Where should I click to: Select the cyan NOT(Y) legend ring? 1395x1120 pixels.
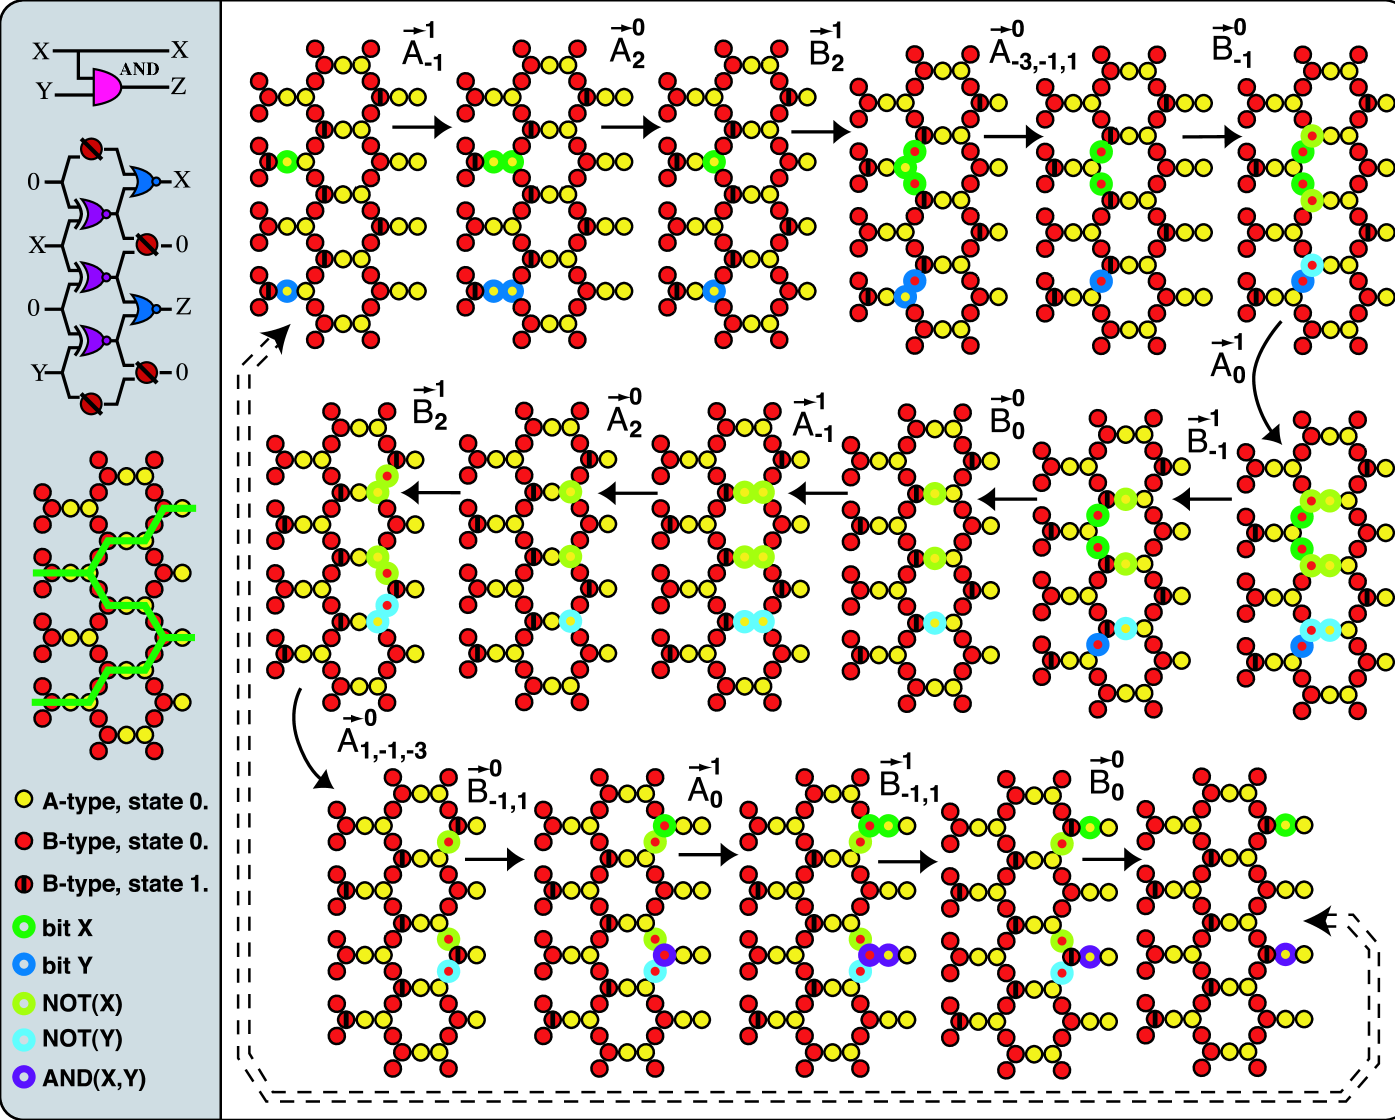point(24,1039)
